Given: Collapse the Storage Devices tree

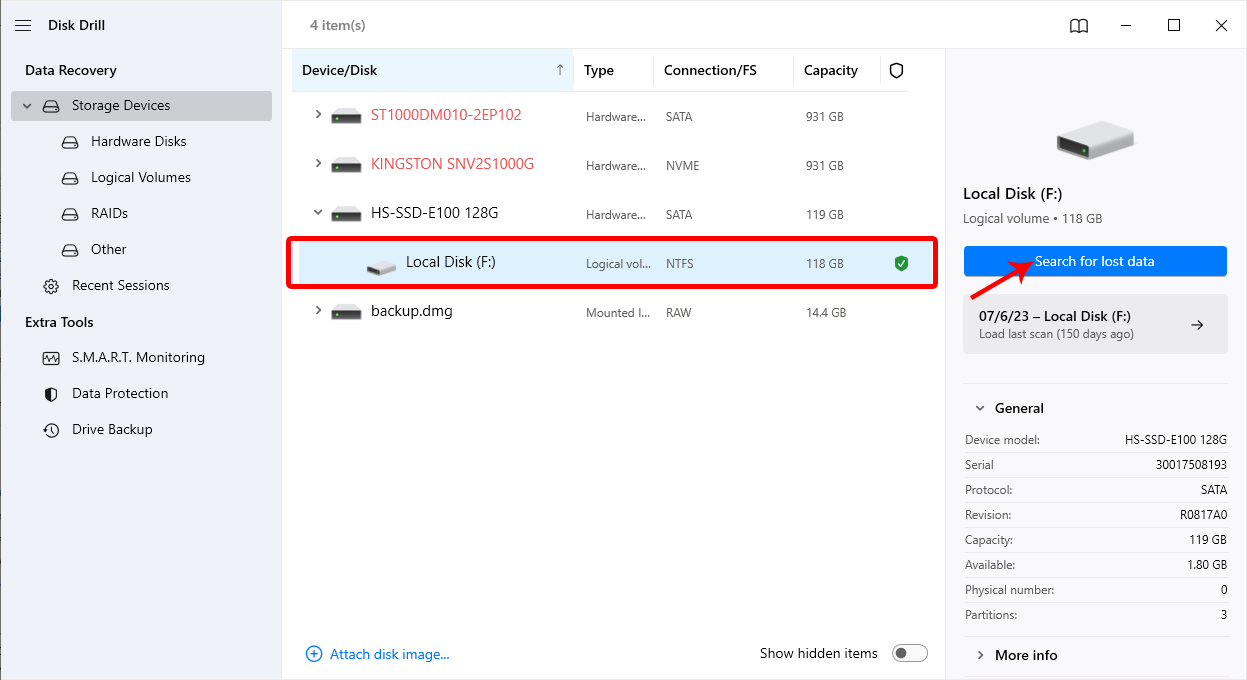Looking at the screenshot, I should point(27,106).
